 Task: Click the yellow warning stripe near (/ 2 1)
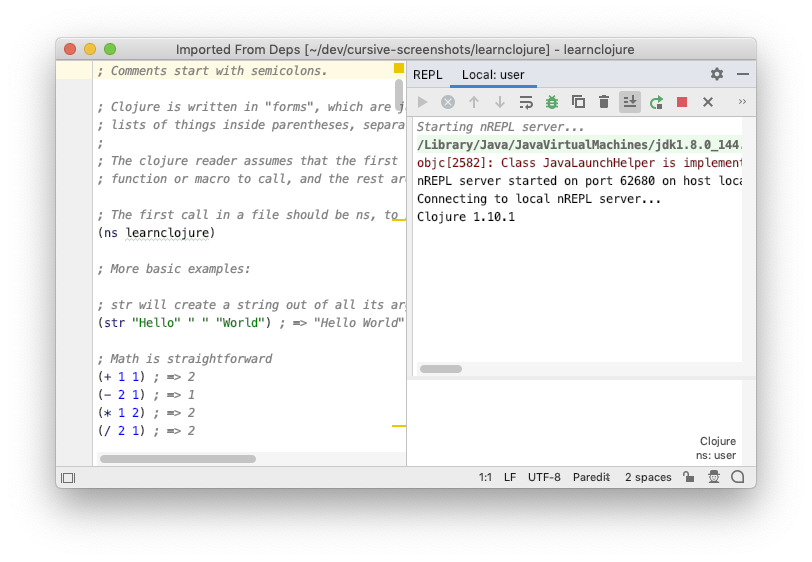399,426
